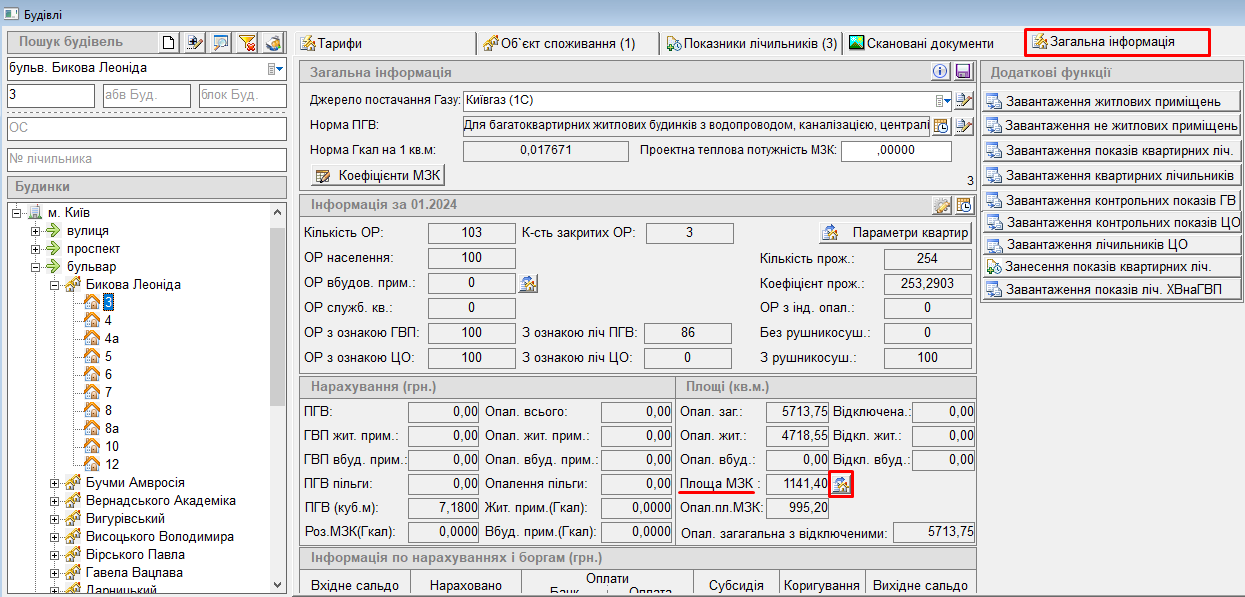
Task: Open the Показники лічильників (3) tab
Action: click(750, 43)
